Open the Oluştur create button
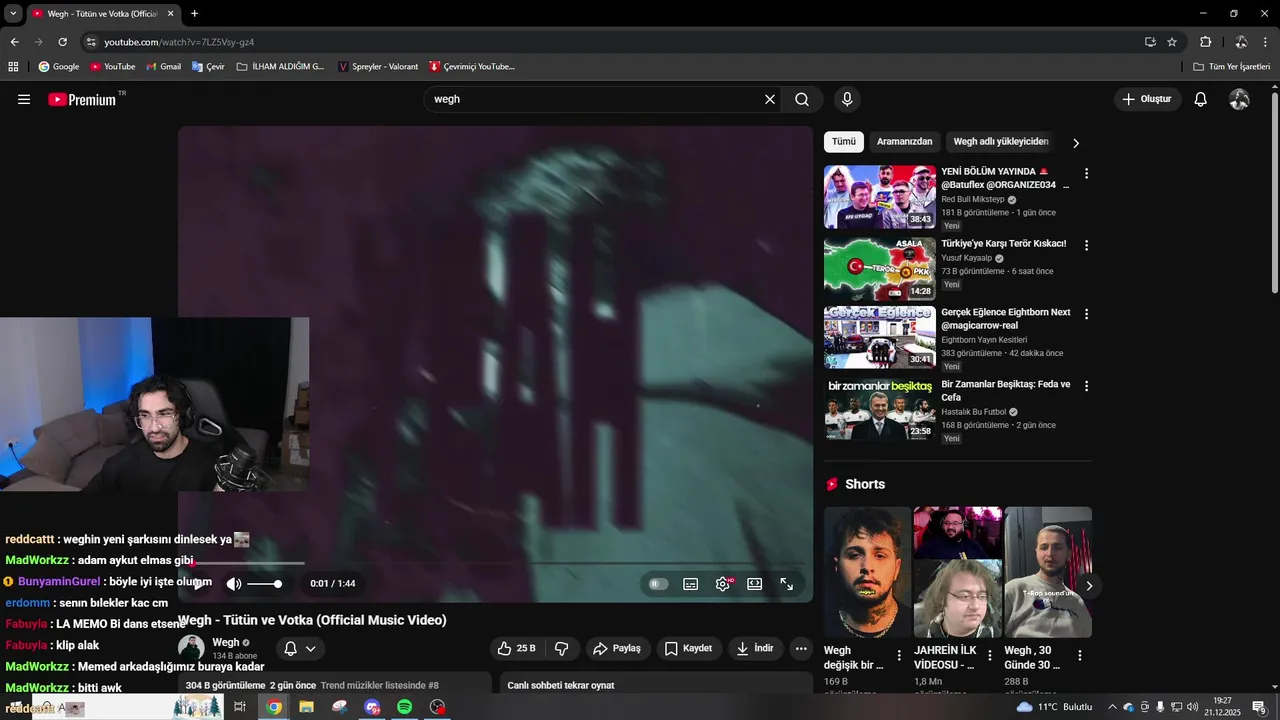Image resolution: width=1280 pixels, height=720 pixels. click(1147, 99)
